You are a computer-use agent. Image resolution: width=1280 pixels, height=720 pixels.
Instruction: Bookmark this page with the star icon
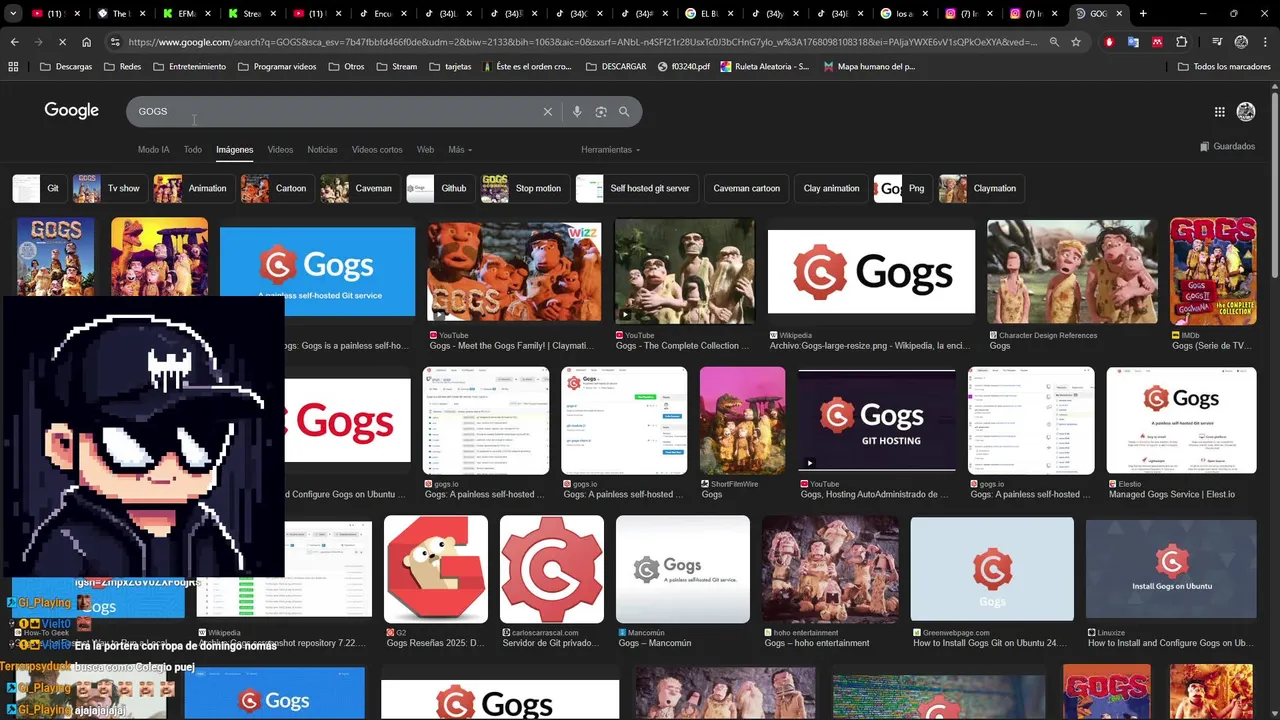1076,42
